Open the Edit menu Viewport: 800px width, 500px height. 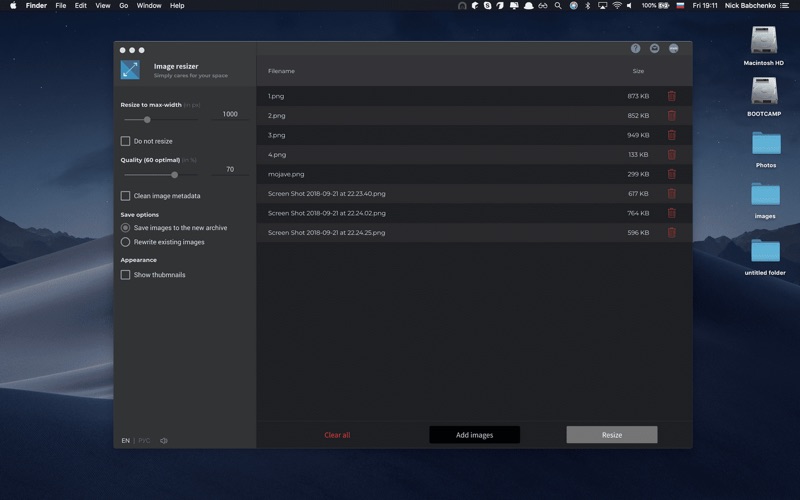(x=81, y=6)
